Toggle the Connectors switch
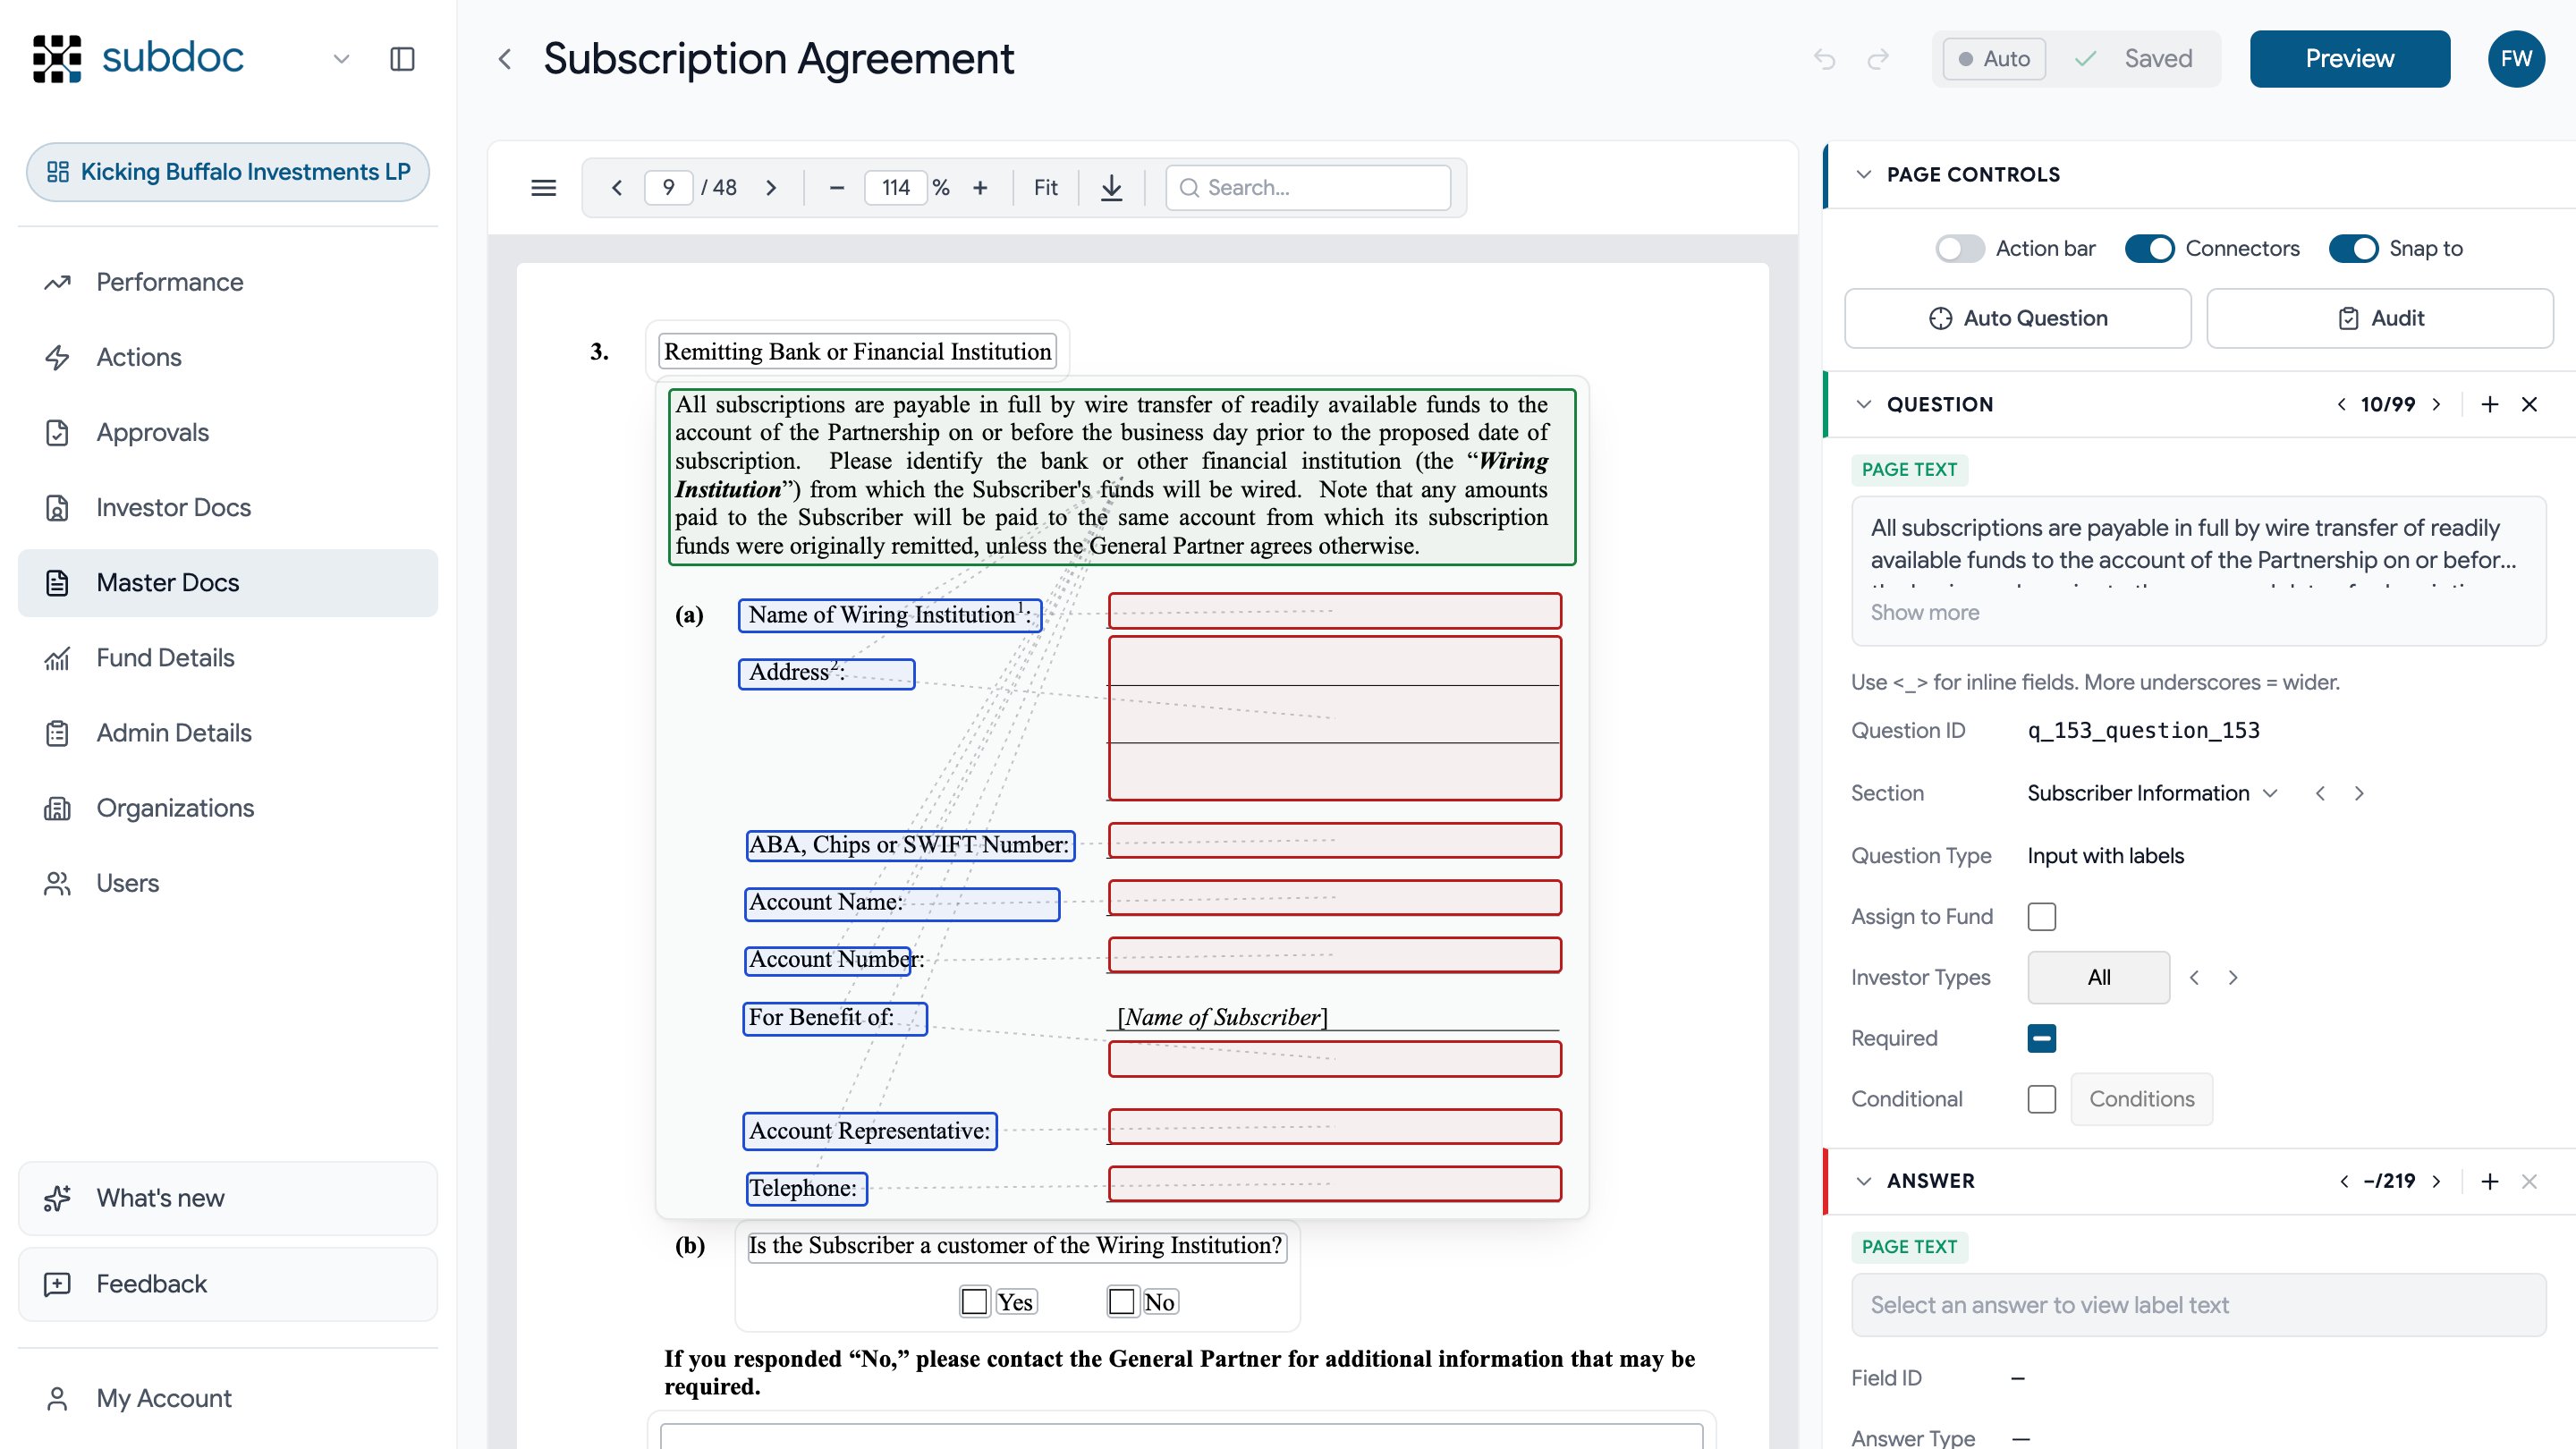The height and width of the screenshot is (1449, 2576). (2149, 248)
